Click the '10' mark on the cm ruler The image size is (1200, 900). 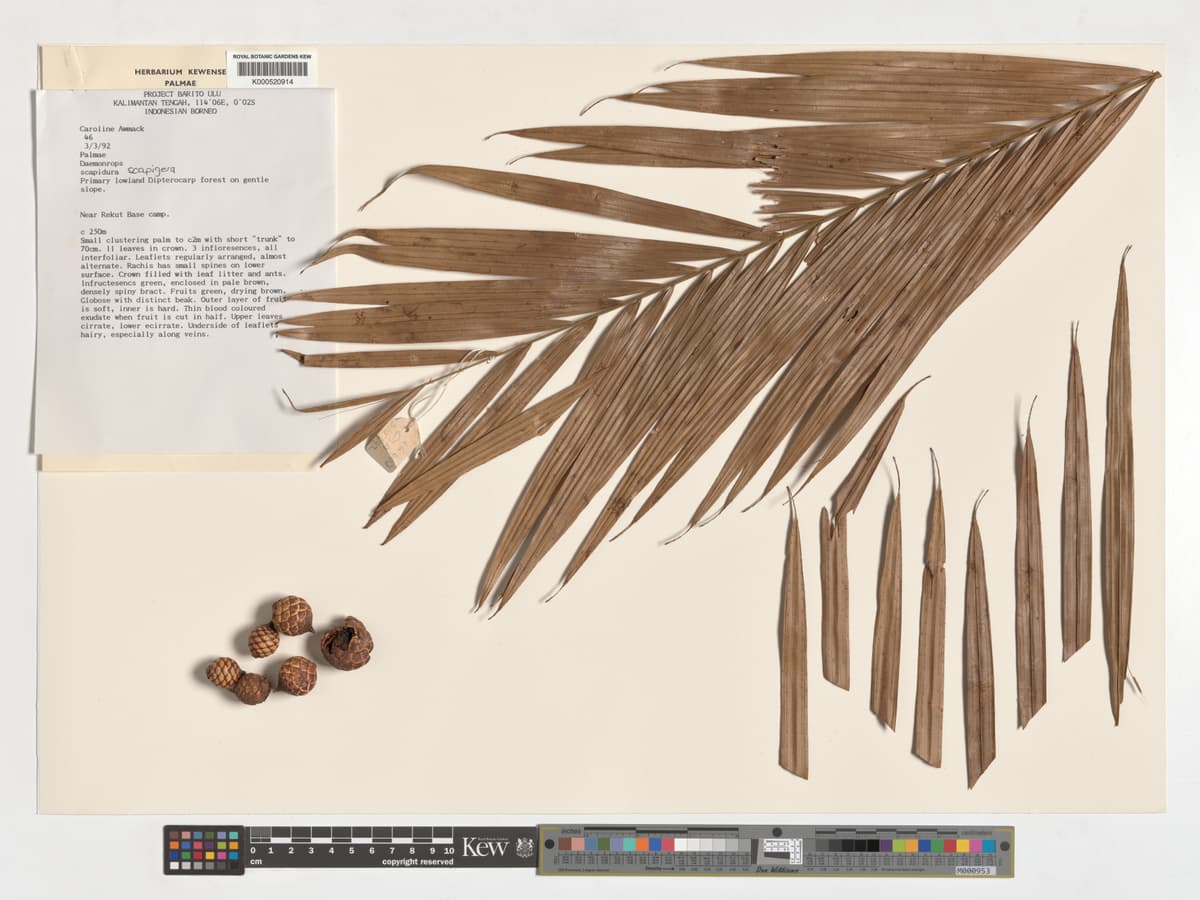pyautogui.click(x=450, y=850)
